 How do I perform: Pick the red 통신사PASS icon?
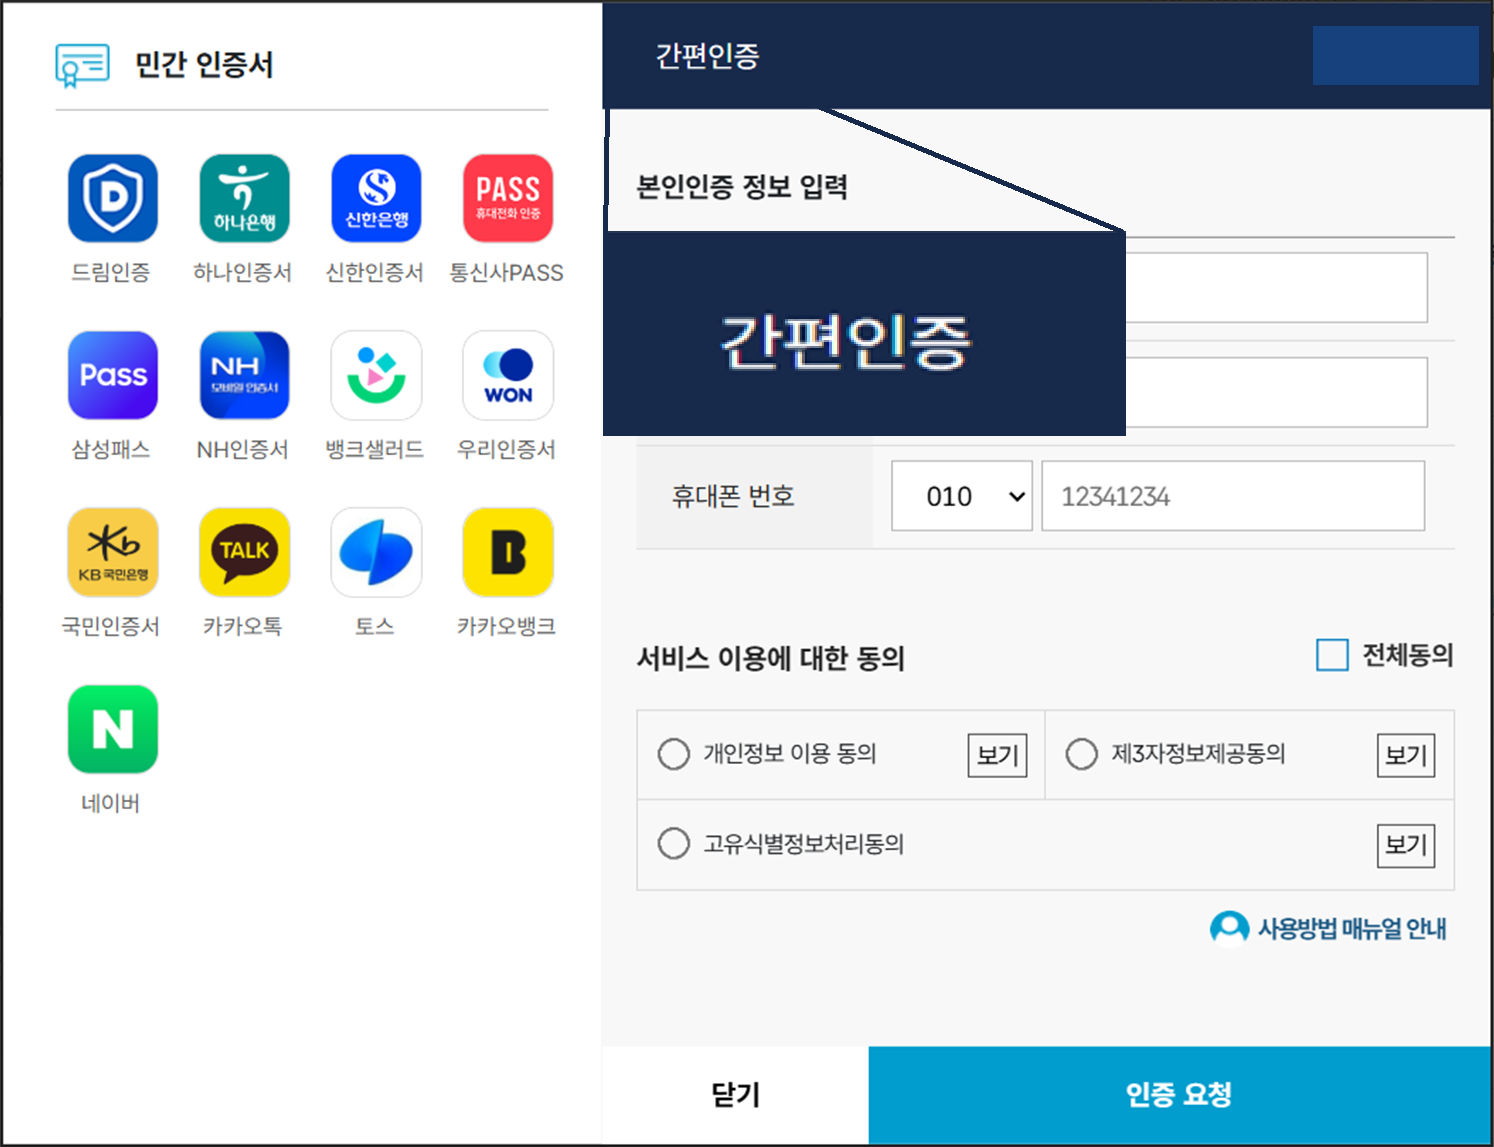pos(508,198)
